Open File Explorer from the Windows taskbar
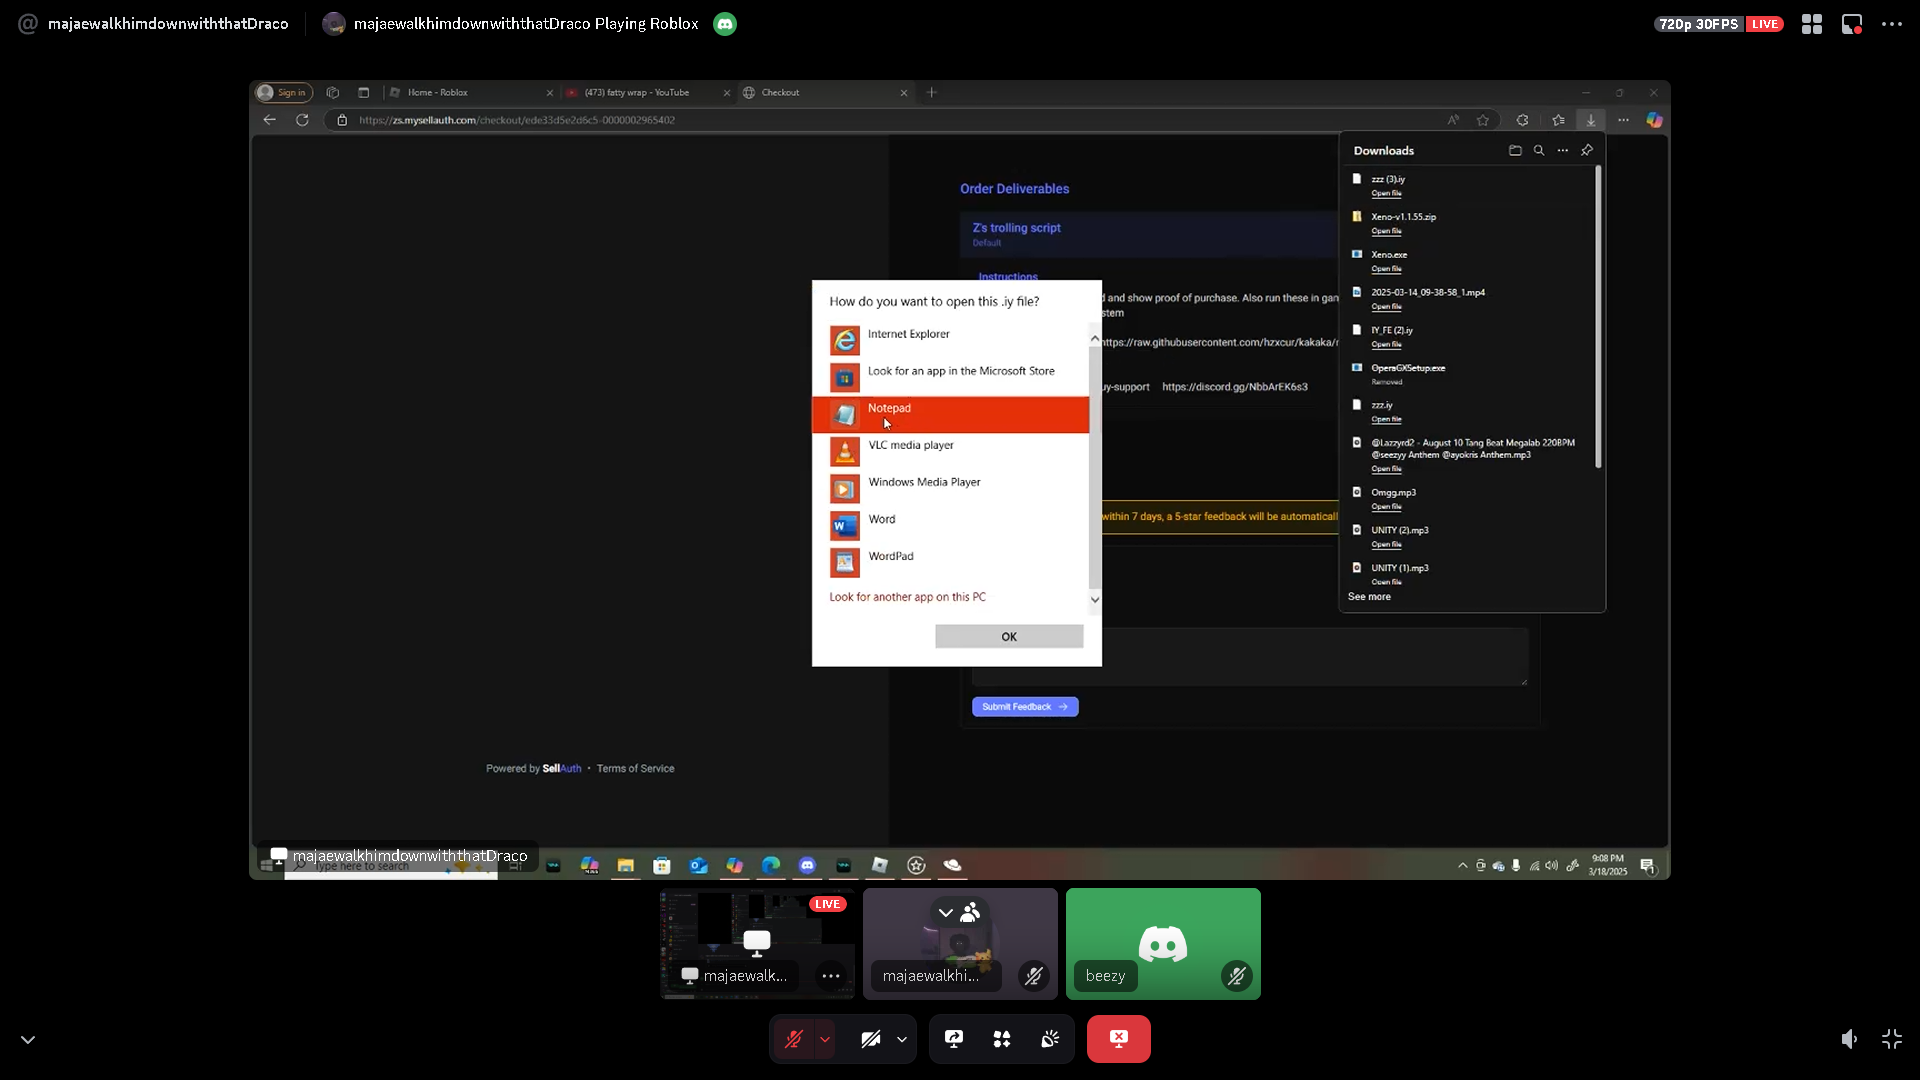Viewport: 1920px width, 1080px height. 625,865
